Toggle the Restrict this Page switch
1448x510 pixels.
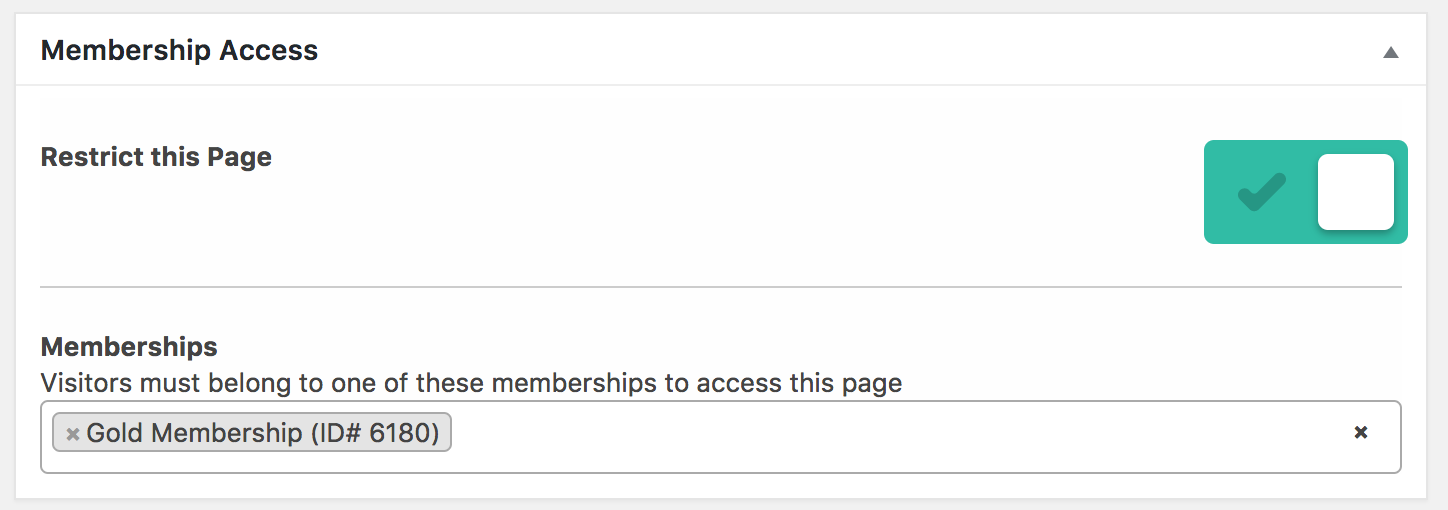point(1305,192)
